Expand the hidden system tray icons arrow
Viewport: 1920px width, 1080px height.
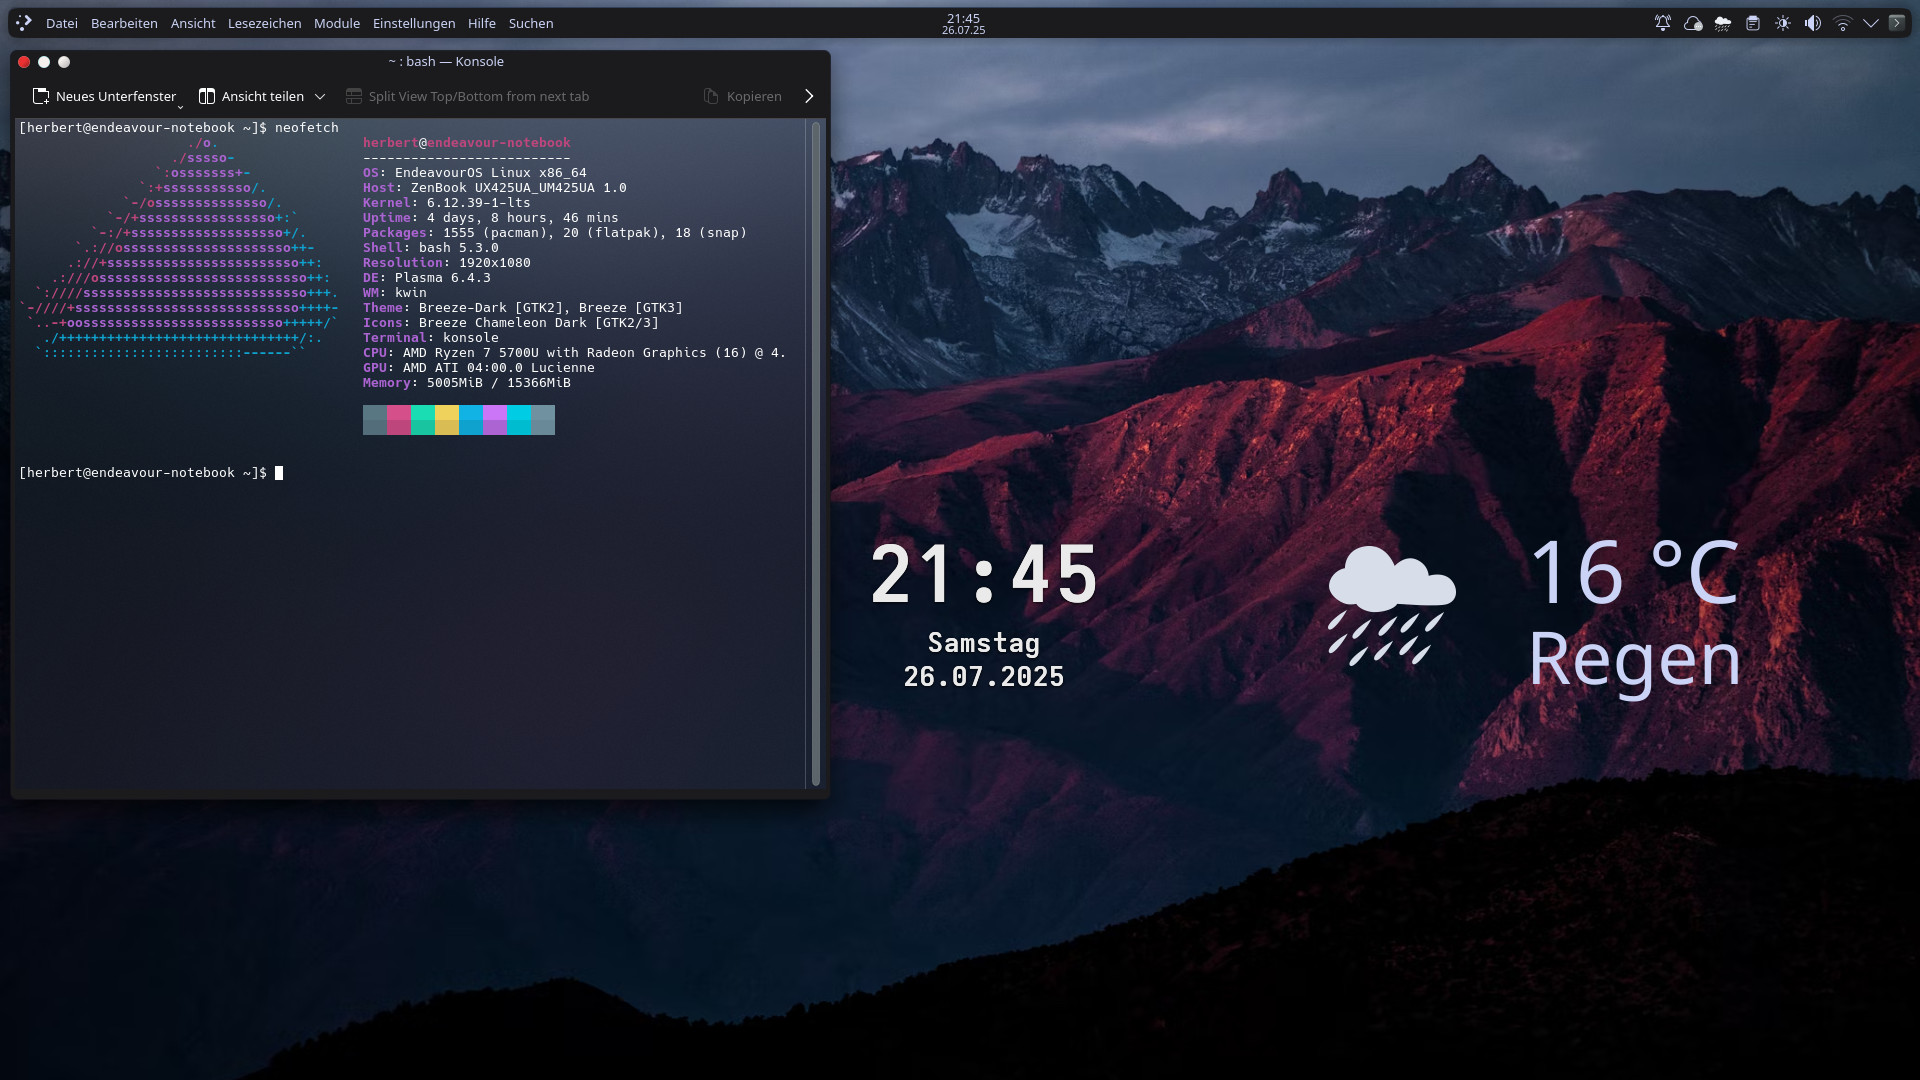pos(1870,23)
